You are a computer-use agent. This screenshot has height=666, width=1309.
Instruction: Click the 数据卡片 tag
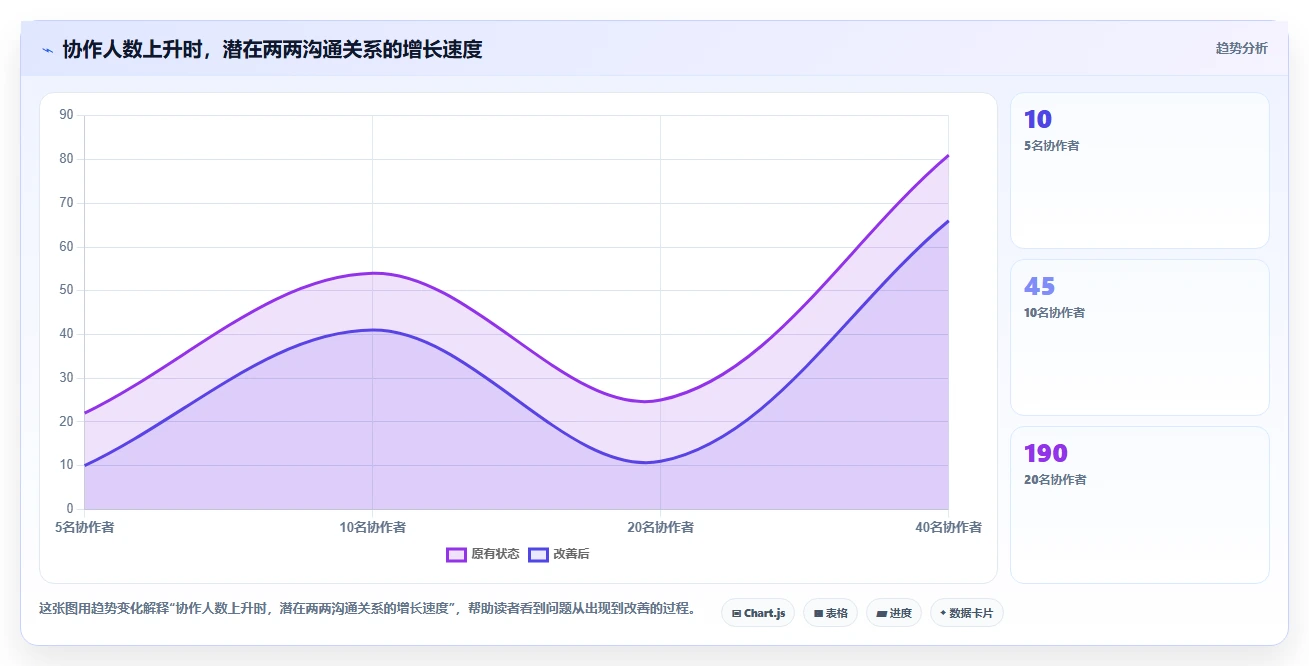click(966, 613)
